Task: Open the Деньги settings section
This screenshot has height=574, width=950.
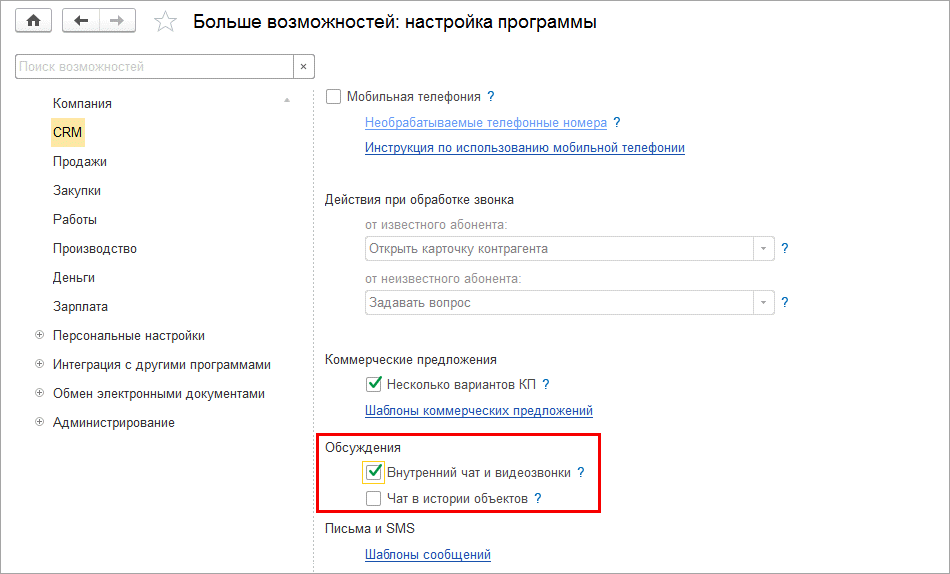Action: click(x=74, y=277)
